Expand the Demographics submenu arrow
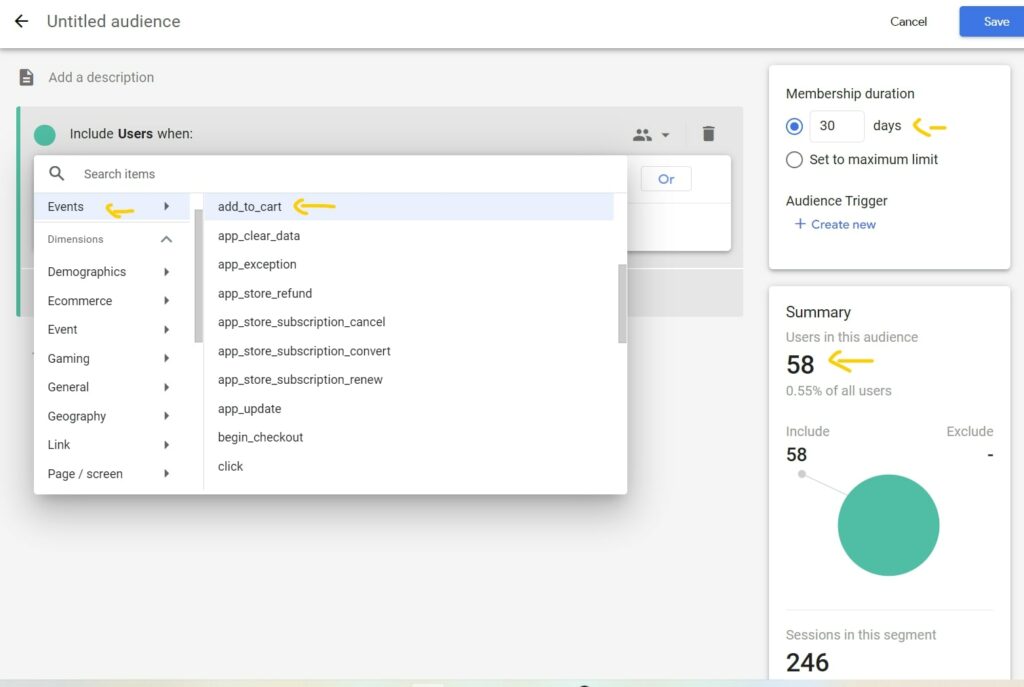The width and height of the screenshot is (1024, 687). point(167,272)
